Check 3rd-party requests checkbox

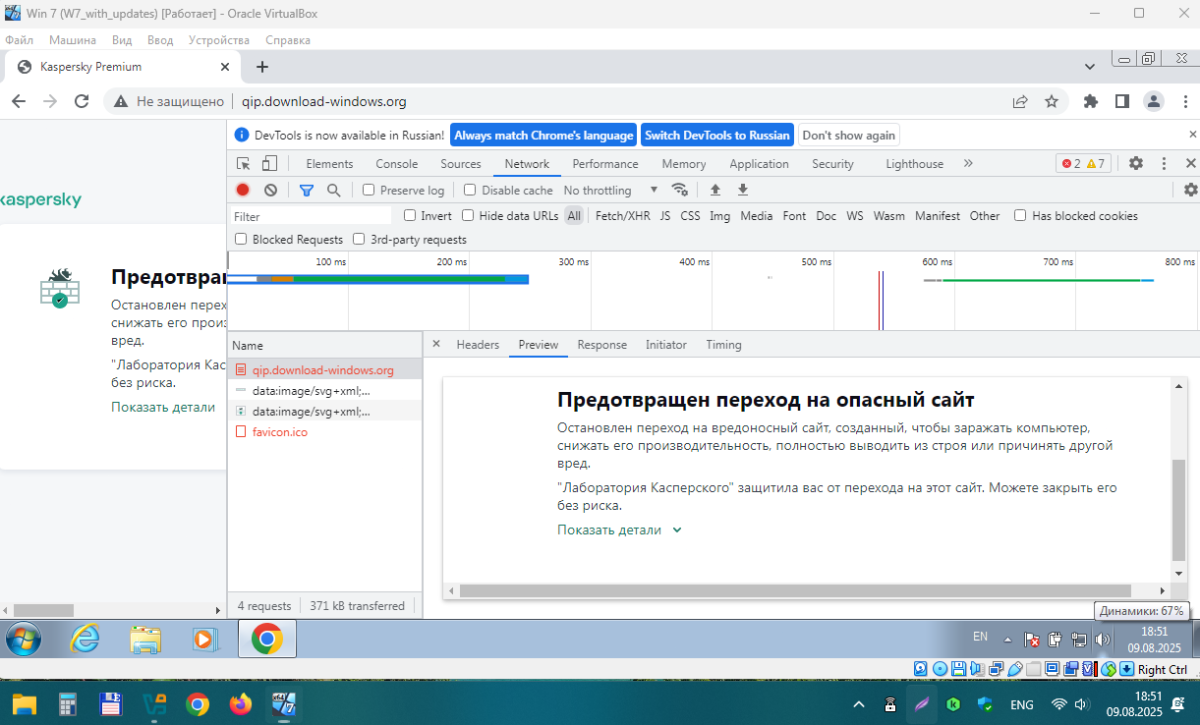(359, 239)
